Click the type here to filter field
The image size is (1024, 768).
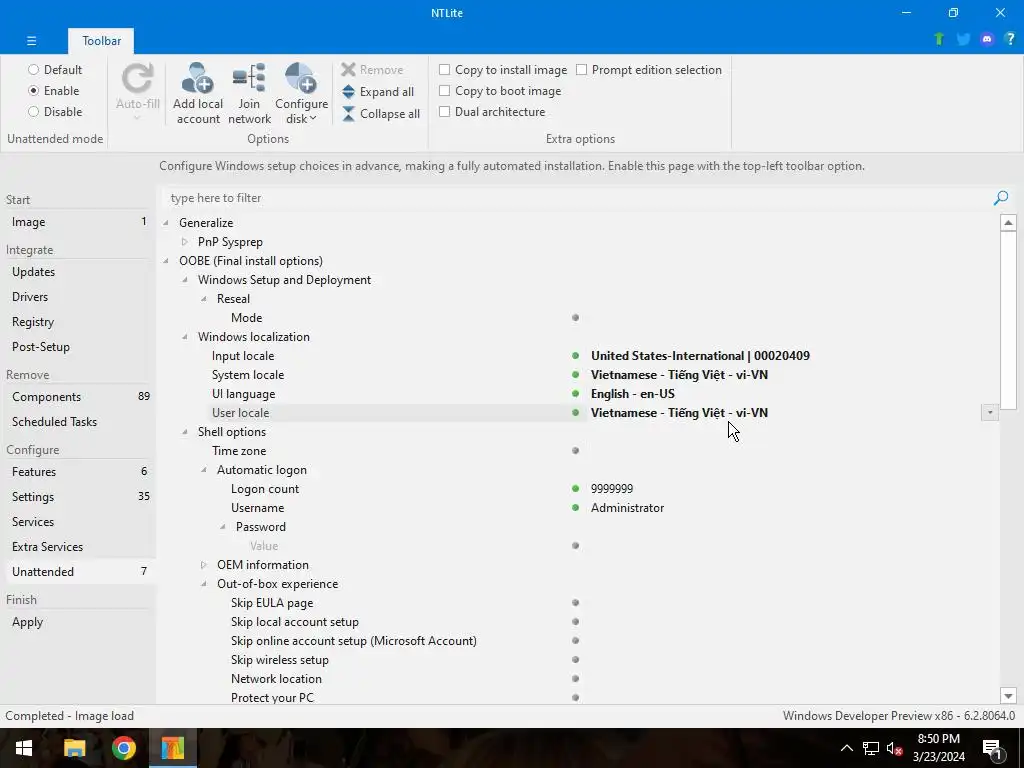pyautogui.click(x=575, y=198)
